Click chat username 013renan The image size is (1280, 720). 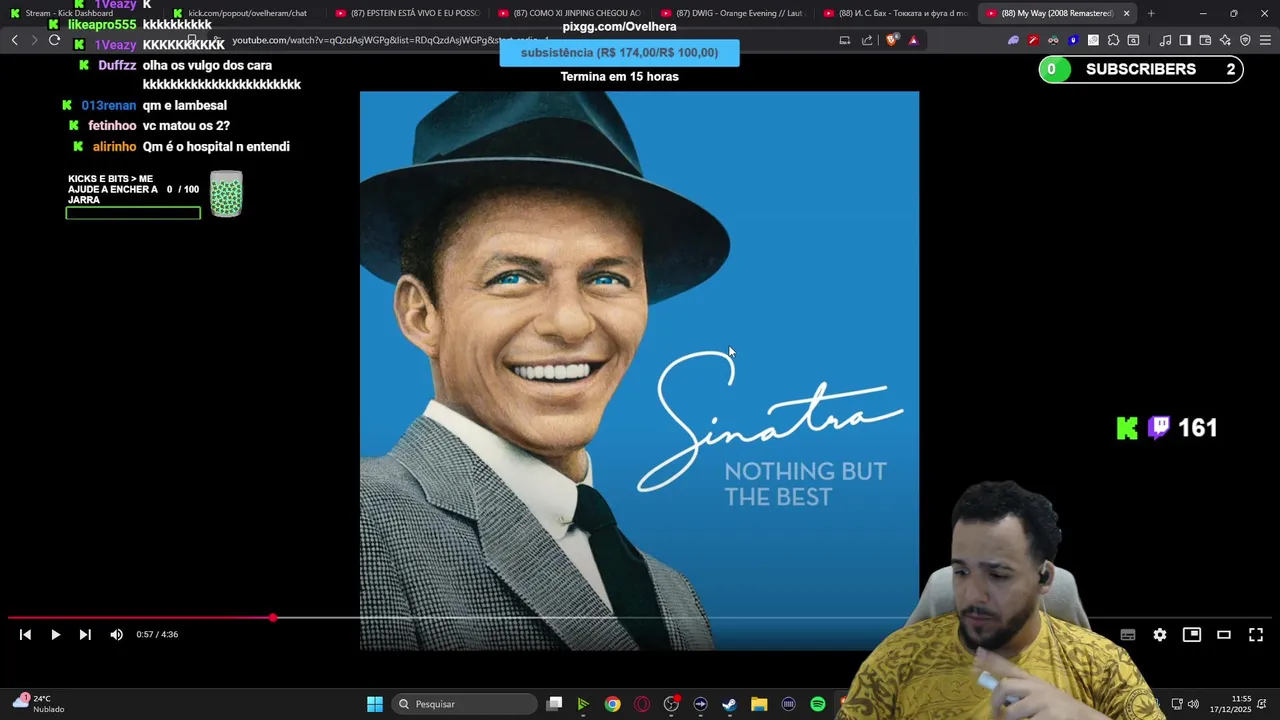coord(109,105)
